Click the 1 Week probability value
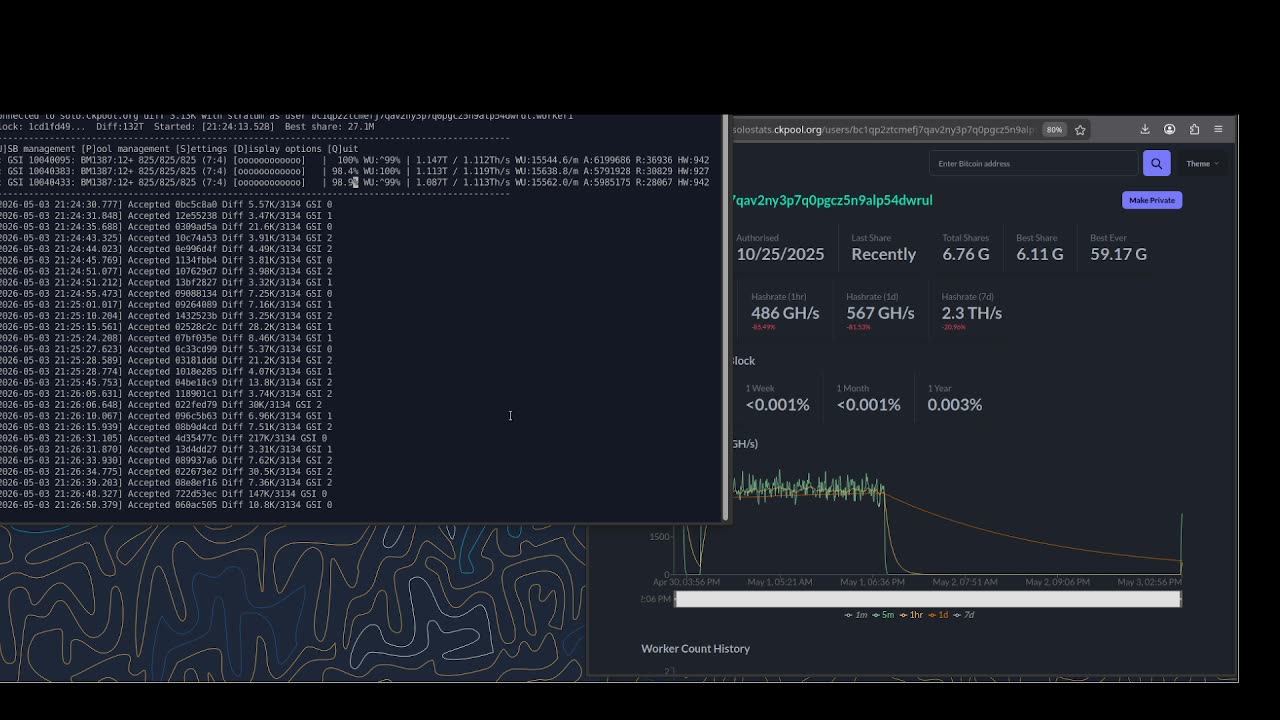Viewport: 1280px width, 720px height. coord(777,404)
